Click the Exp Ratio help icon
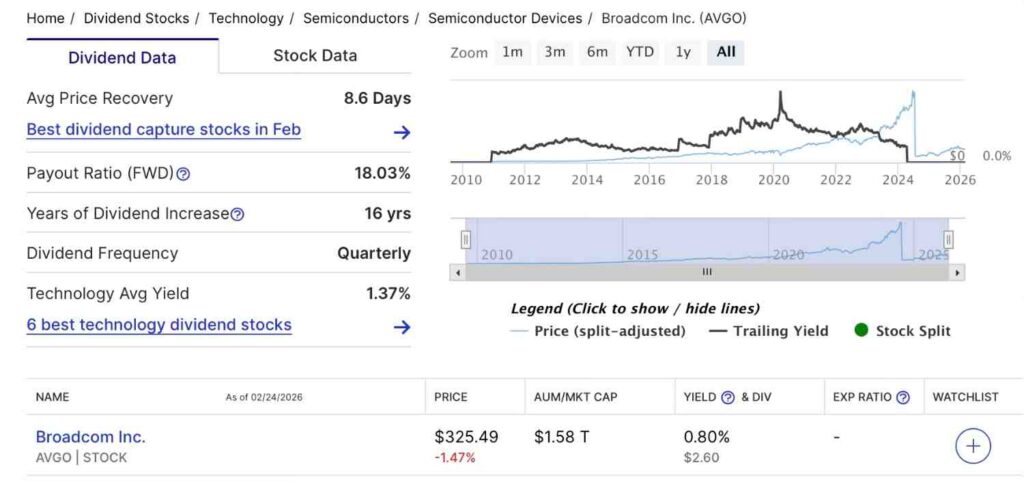 tap(903, 397)
